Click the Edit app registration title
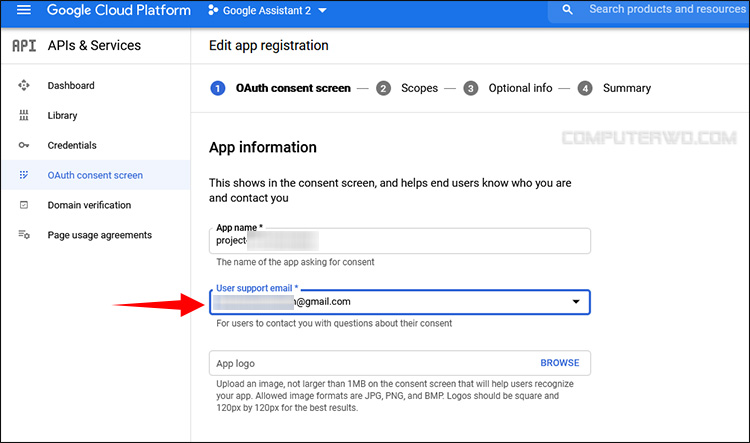 269,45
